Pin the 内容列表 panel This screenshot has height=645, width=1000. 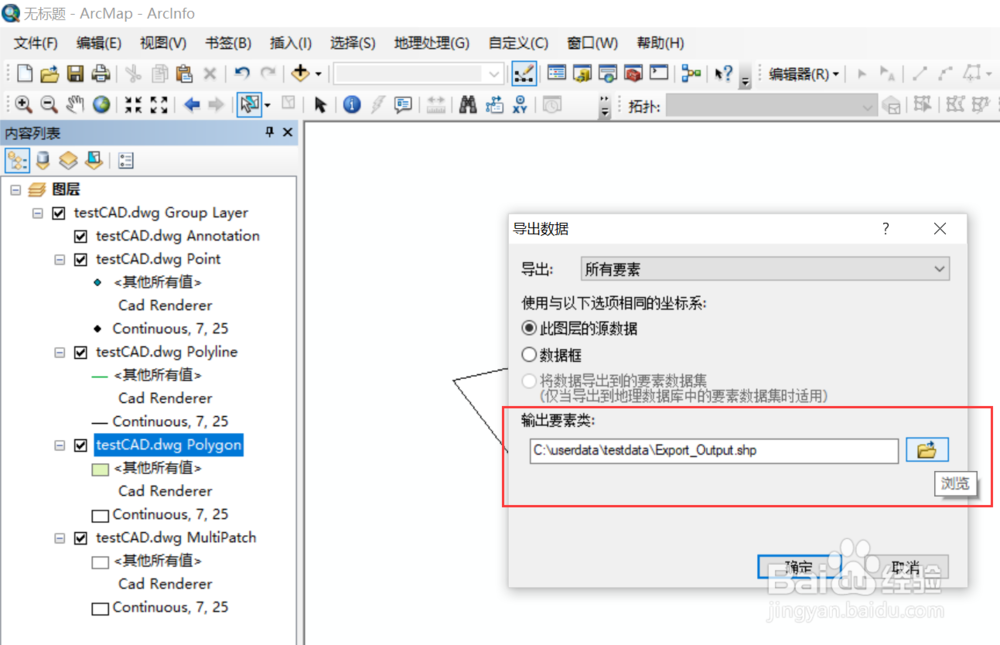269,132
